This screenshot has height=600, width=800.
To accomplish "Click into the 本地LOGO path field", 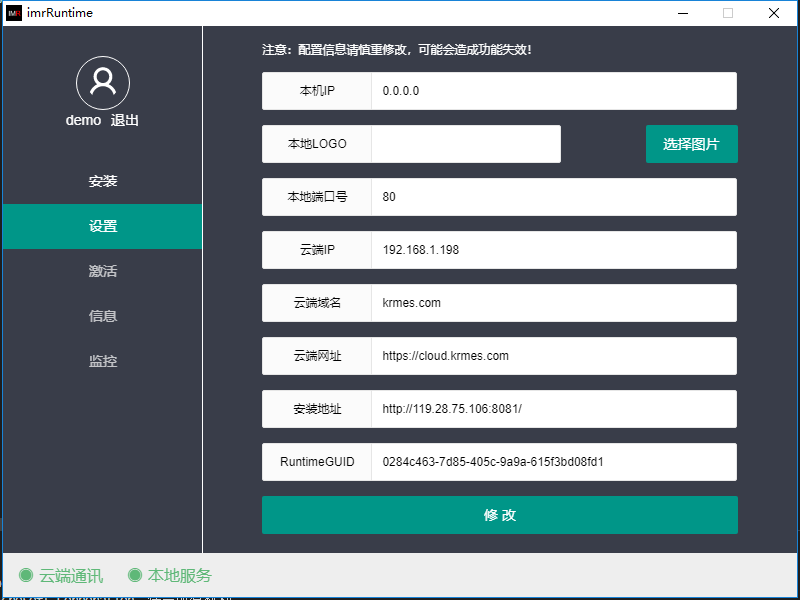I will (465, 144).
